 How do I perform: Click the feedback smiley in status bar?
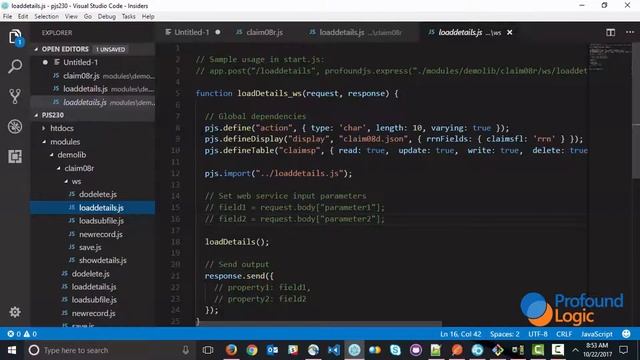pyautogui.click(x=626, y=334)
